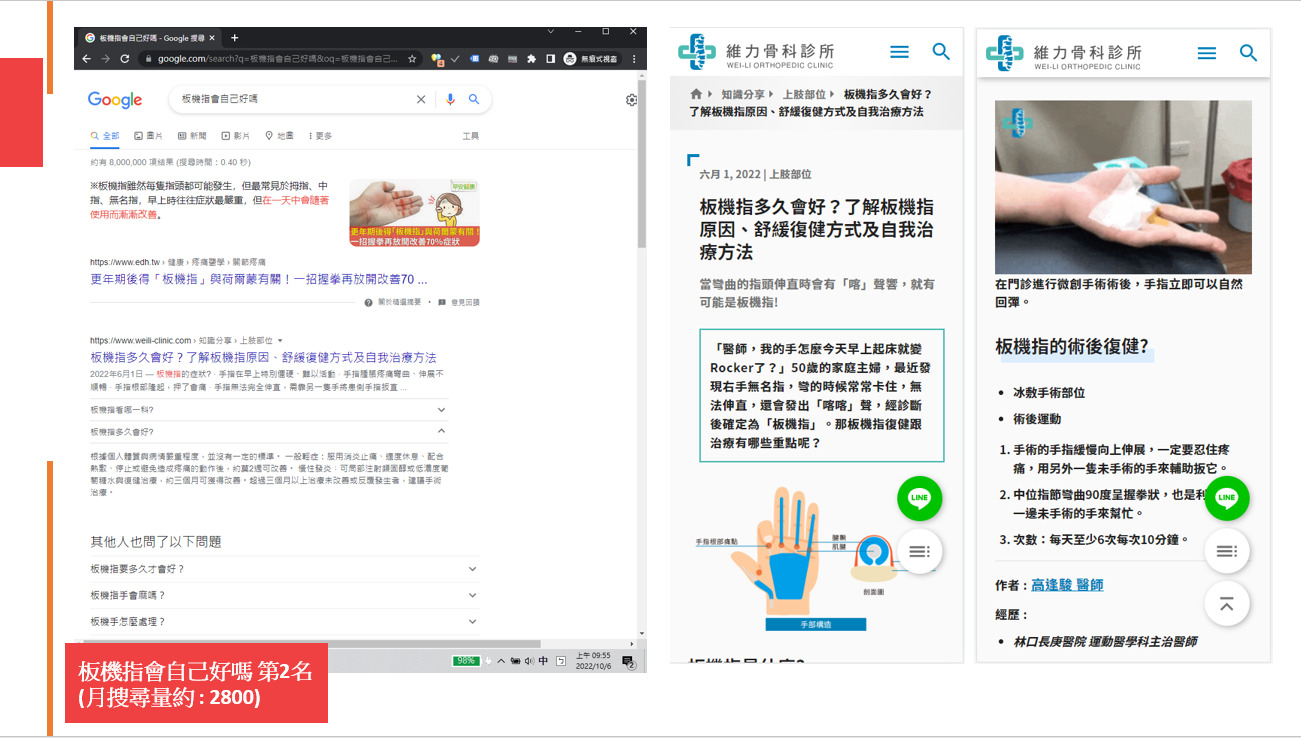Viewport: 1301px width, 738px height.
Task: Open the 更年期後得「板機指」featured snippet link
Action: point(259,279)
